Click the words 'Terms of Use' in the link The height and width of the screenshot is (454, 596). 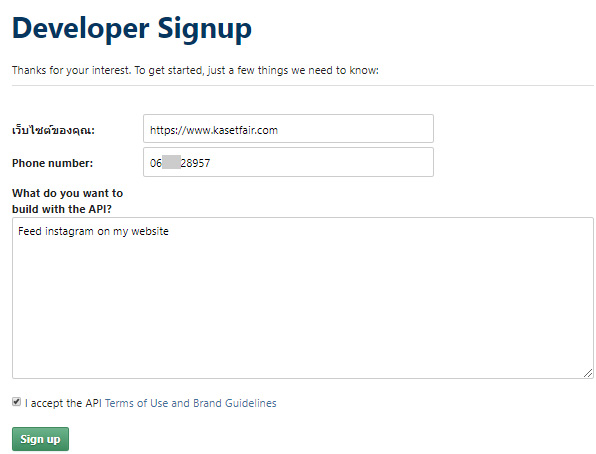click(136, 403)
